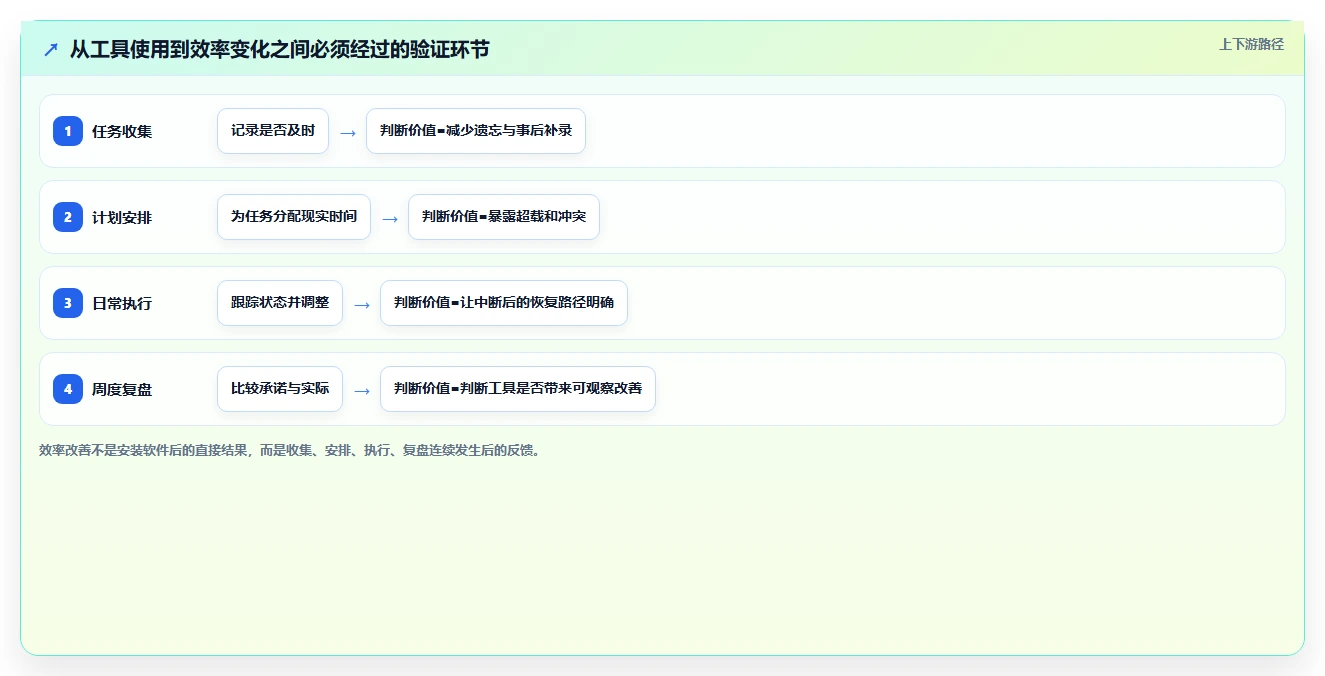Click the 上下游路径 label in header
Screen dimensions: 1325x676
coord(1251,44)
